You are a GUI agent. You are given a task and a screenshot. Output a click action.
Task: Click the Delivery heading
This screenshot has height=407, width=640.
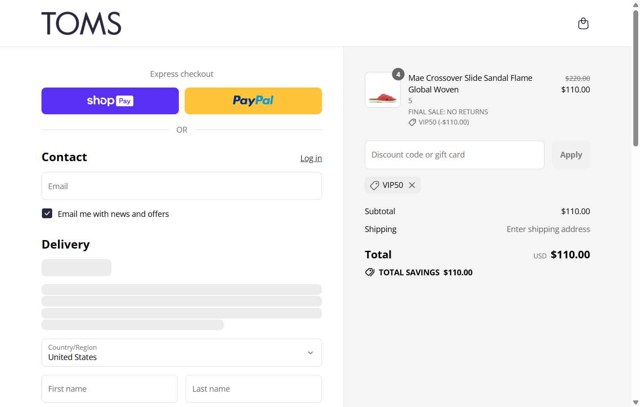[66, 245]
